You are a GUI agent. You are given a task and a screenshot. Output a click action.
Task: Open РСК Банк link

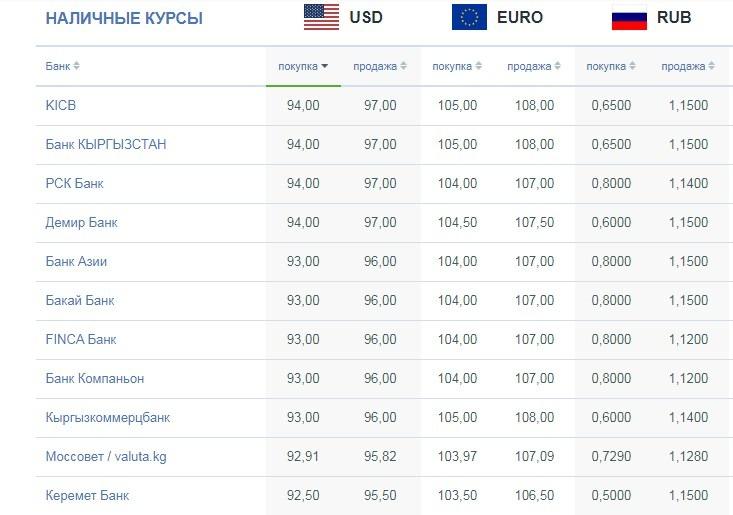[74, 183]
